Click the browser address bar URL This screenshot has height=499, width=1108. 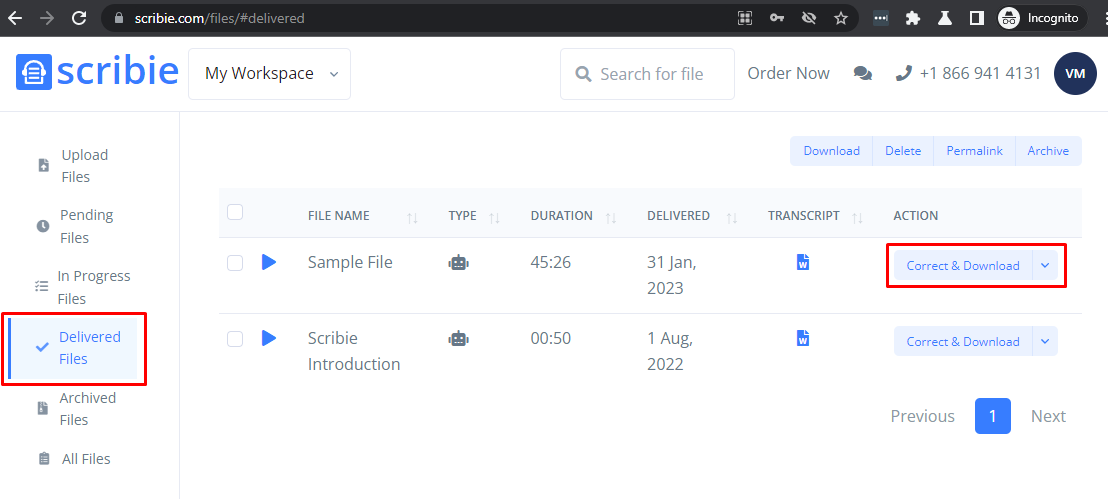(219, 18)
